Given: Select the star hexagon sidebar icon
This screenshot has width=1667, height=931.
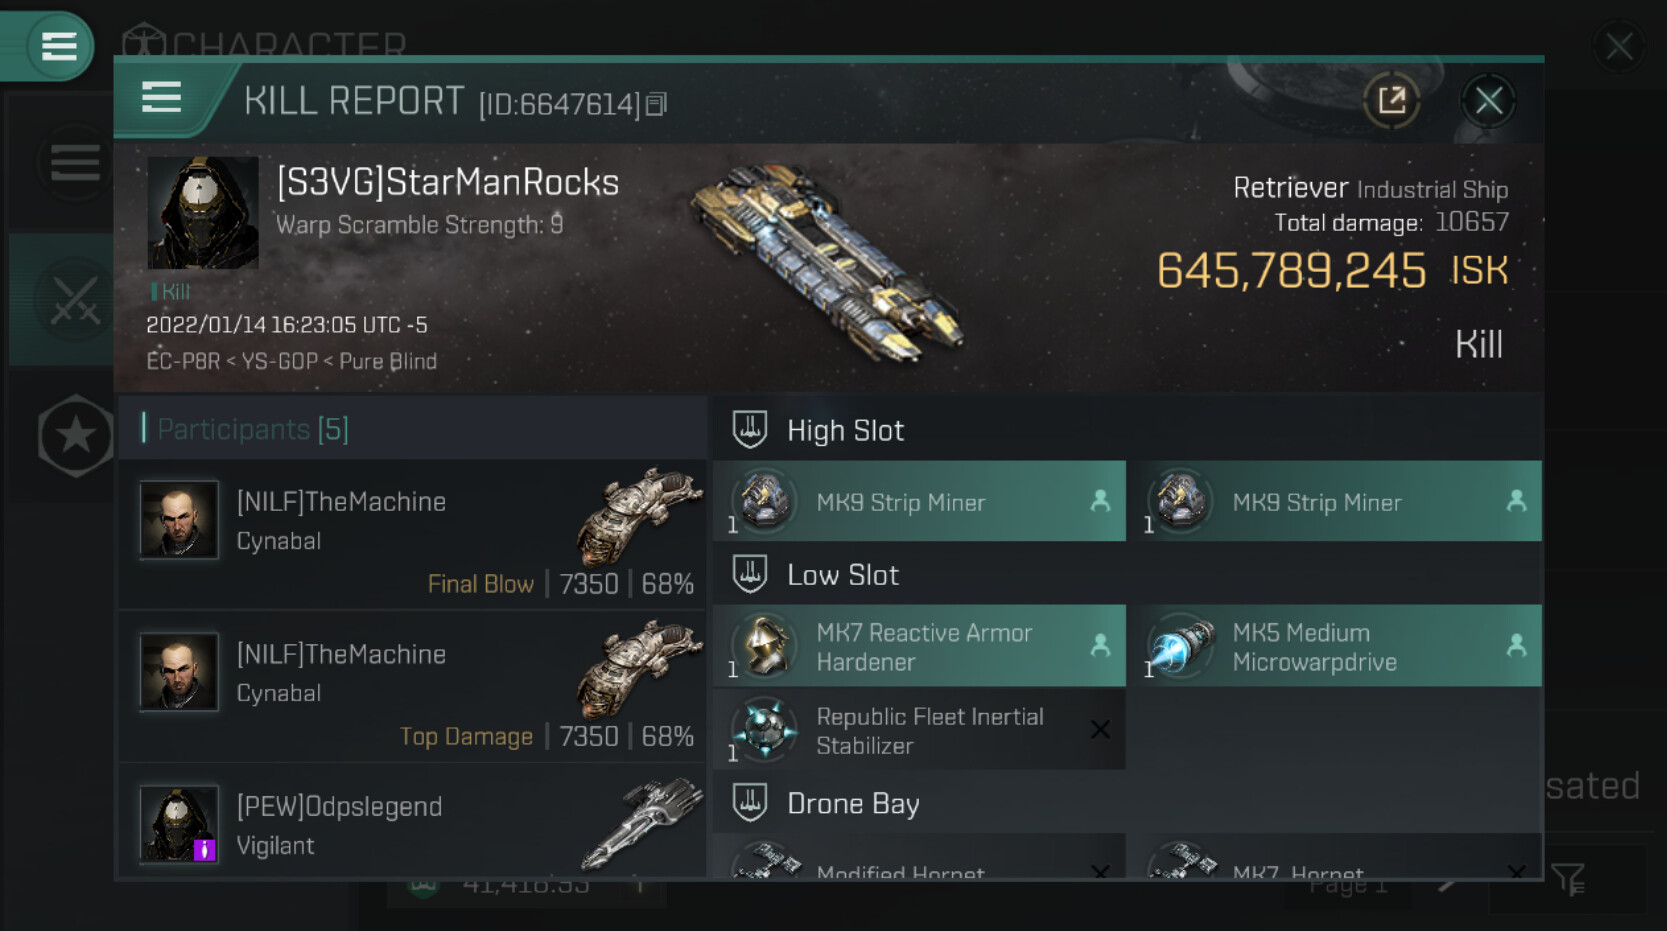Looking at the screenshot, I should [x=75, y=435].
